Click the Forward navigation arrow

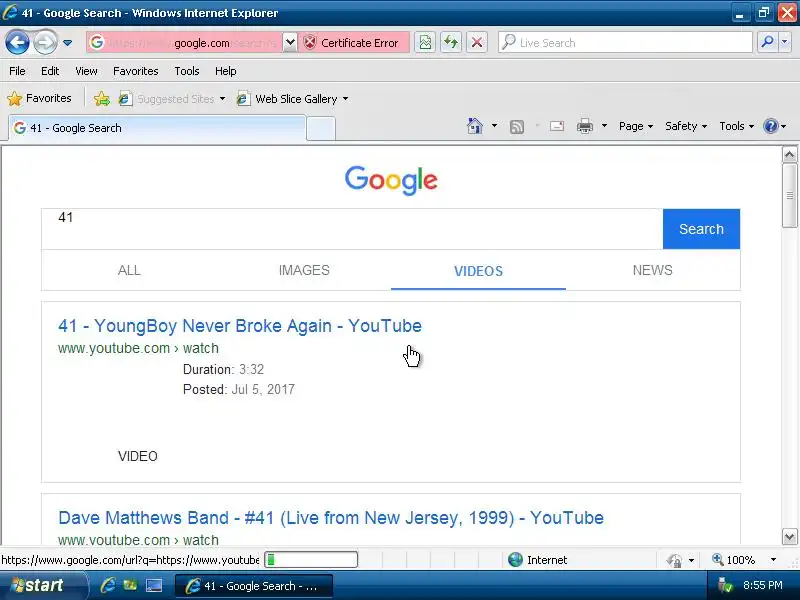tap(45, 42)
